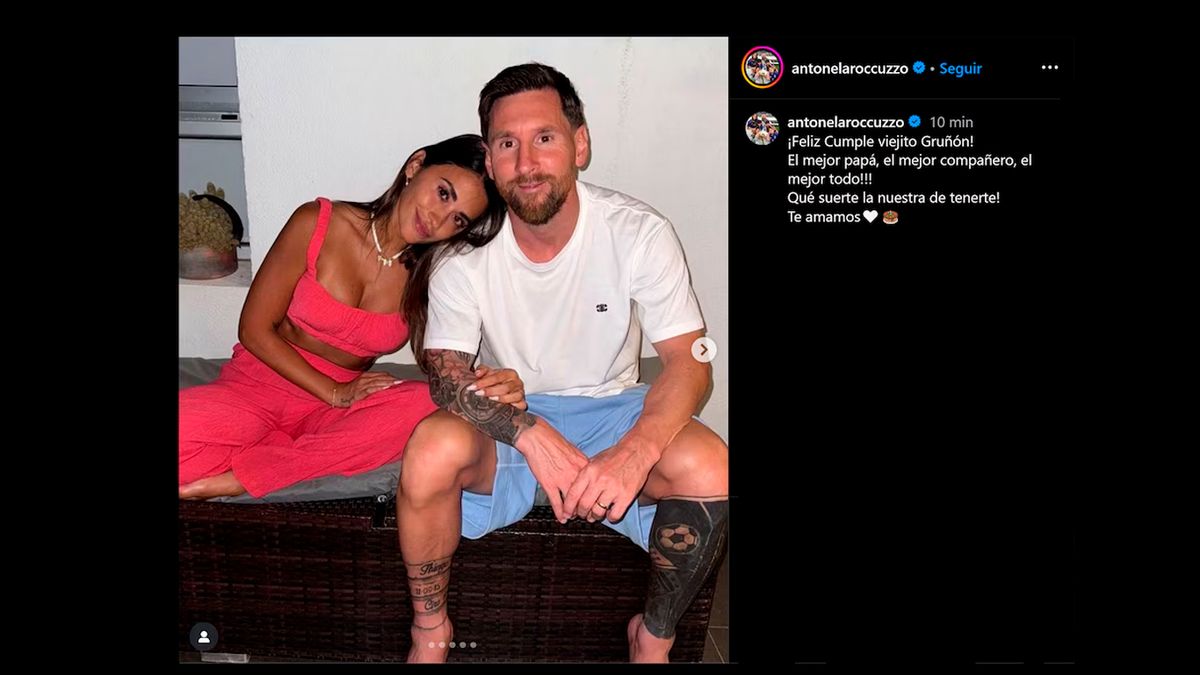The width and height of the screenshot is (1200, 675).
Task: Show tagged people using the person icon
Action: 203,637
